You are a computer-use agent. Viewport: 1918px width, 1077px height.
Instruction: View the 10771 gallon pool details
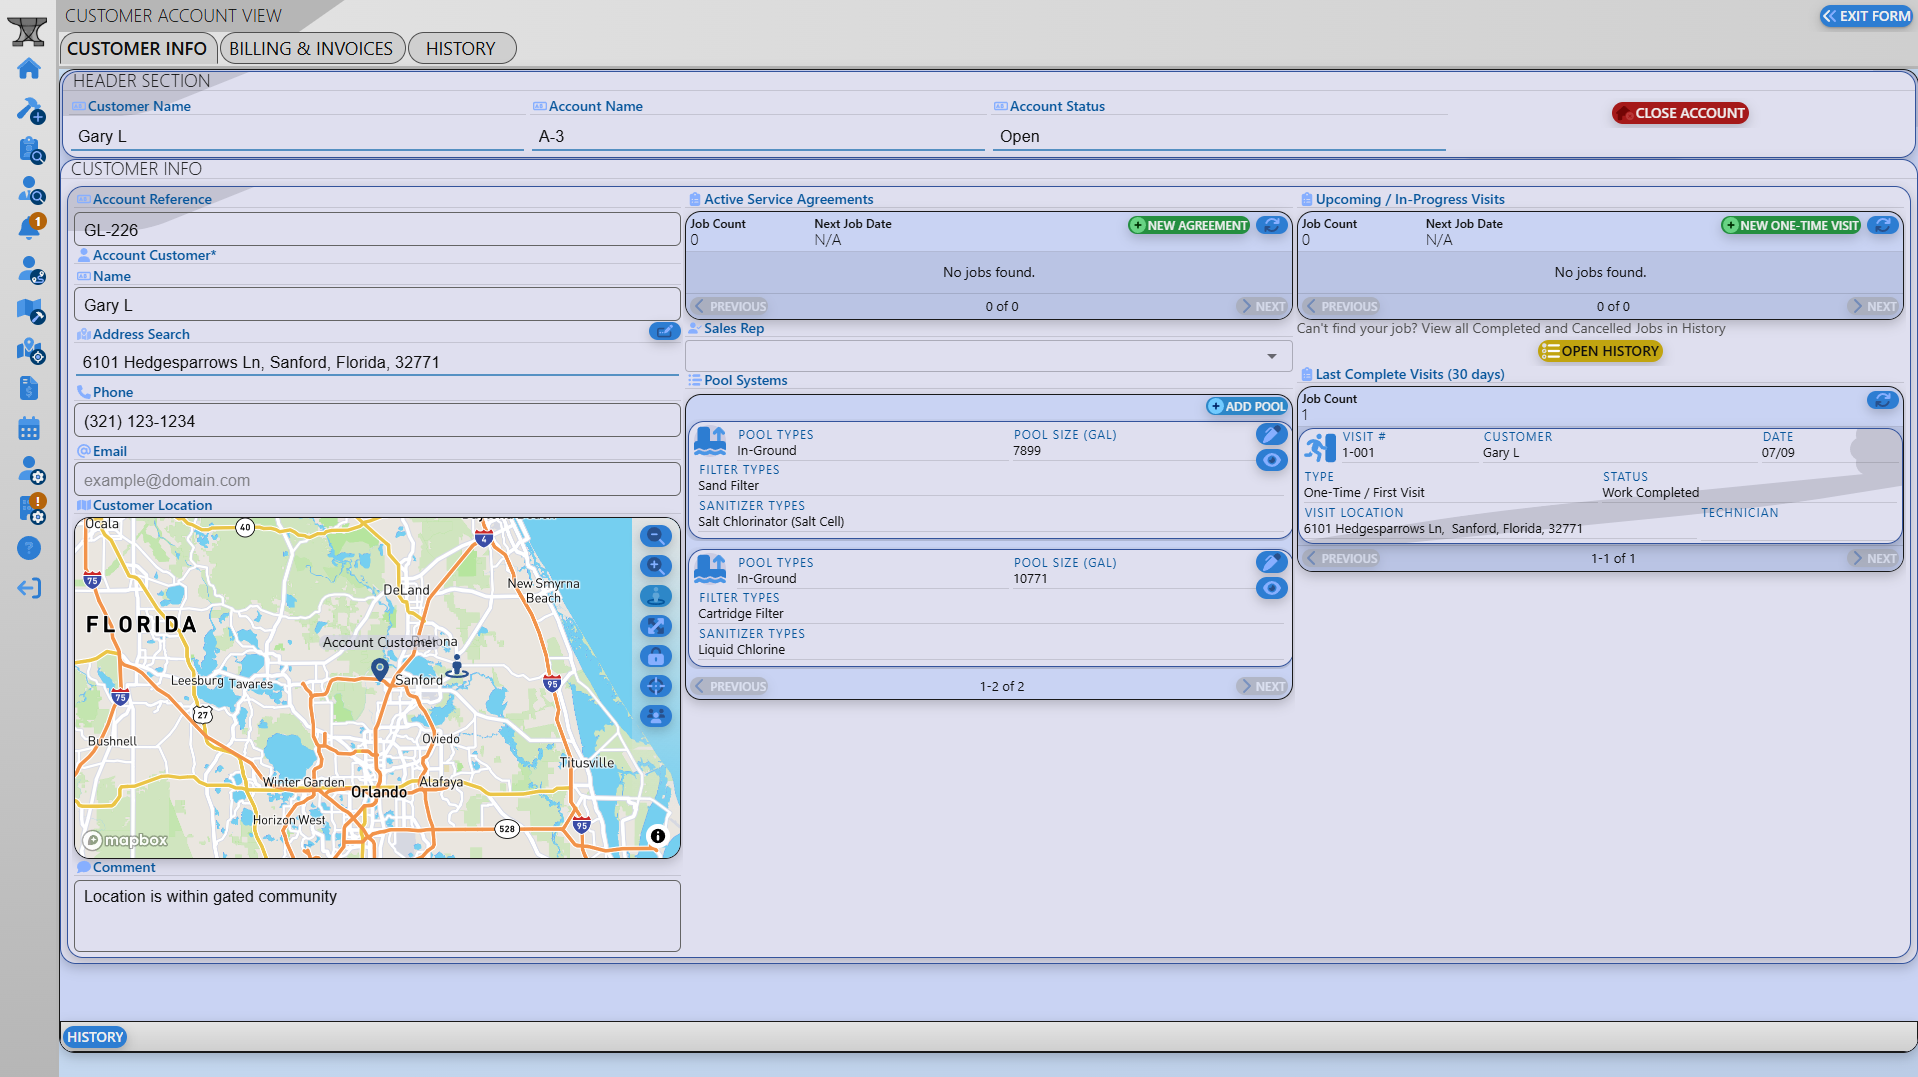point(1271,588)
